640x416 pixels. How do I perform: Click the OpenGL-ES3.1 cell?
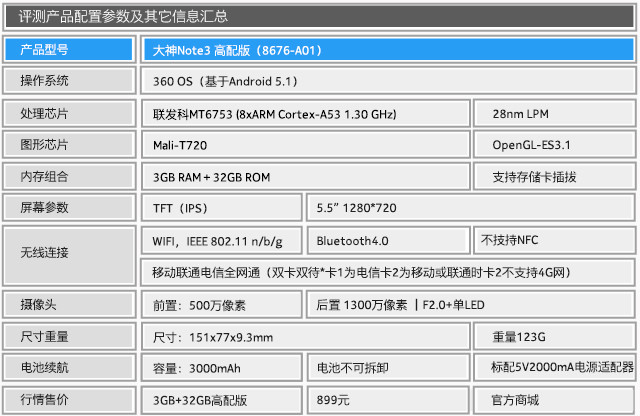click(x=554, y=145)
